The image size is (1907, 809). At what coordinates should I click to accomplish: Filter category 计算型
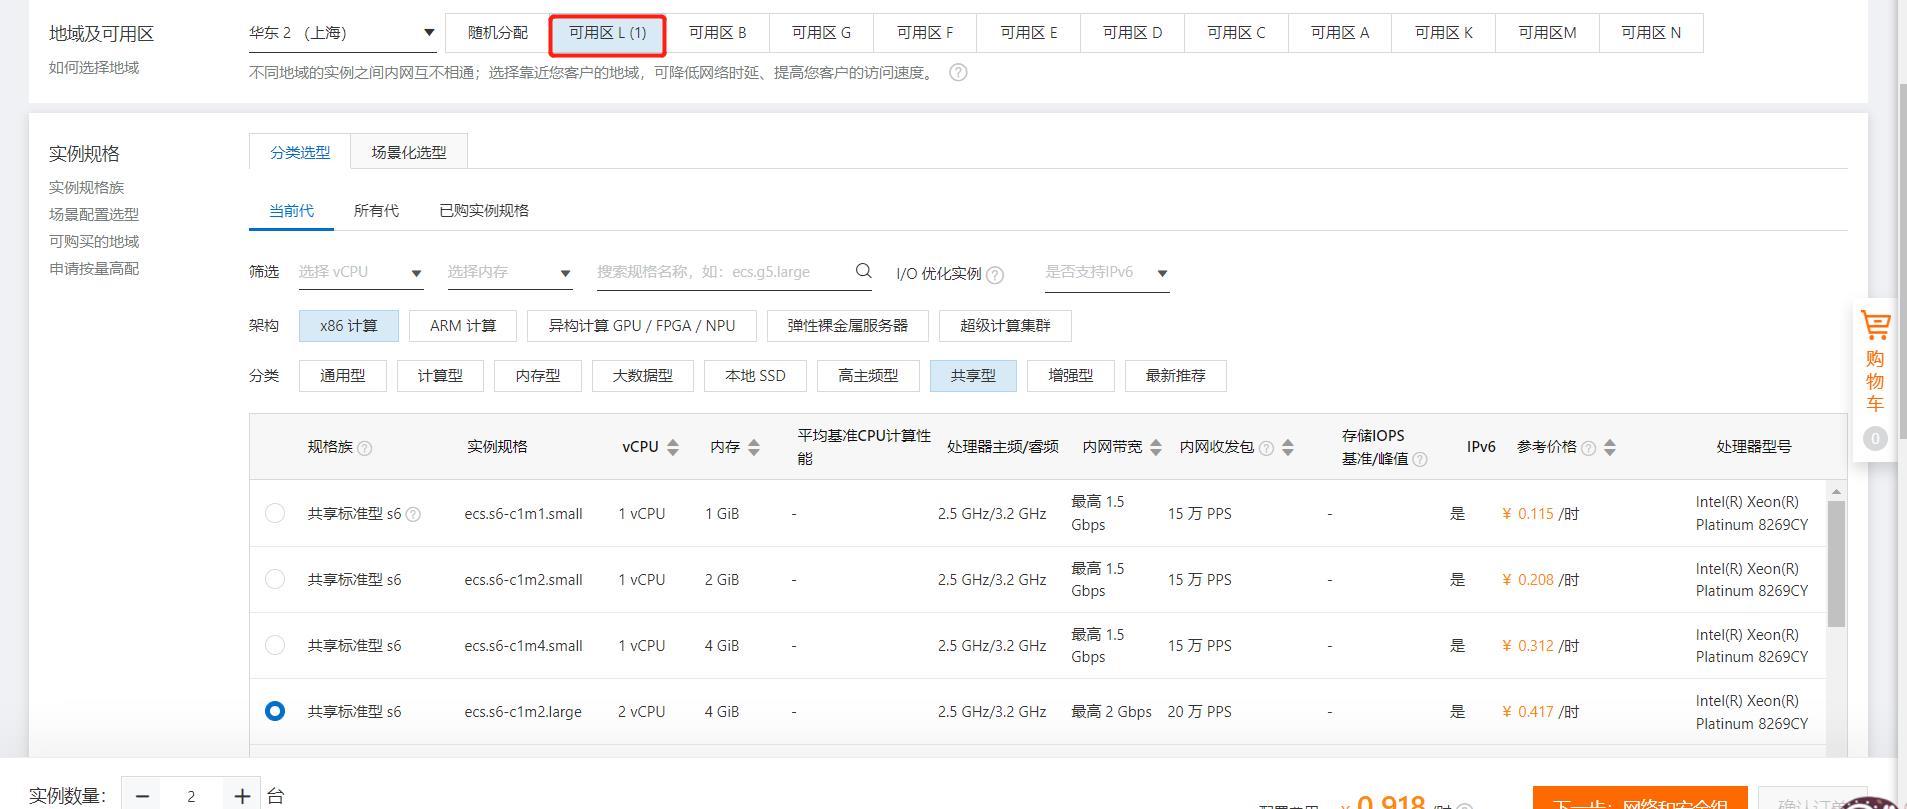click(440, 376)
